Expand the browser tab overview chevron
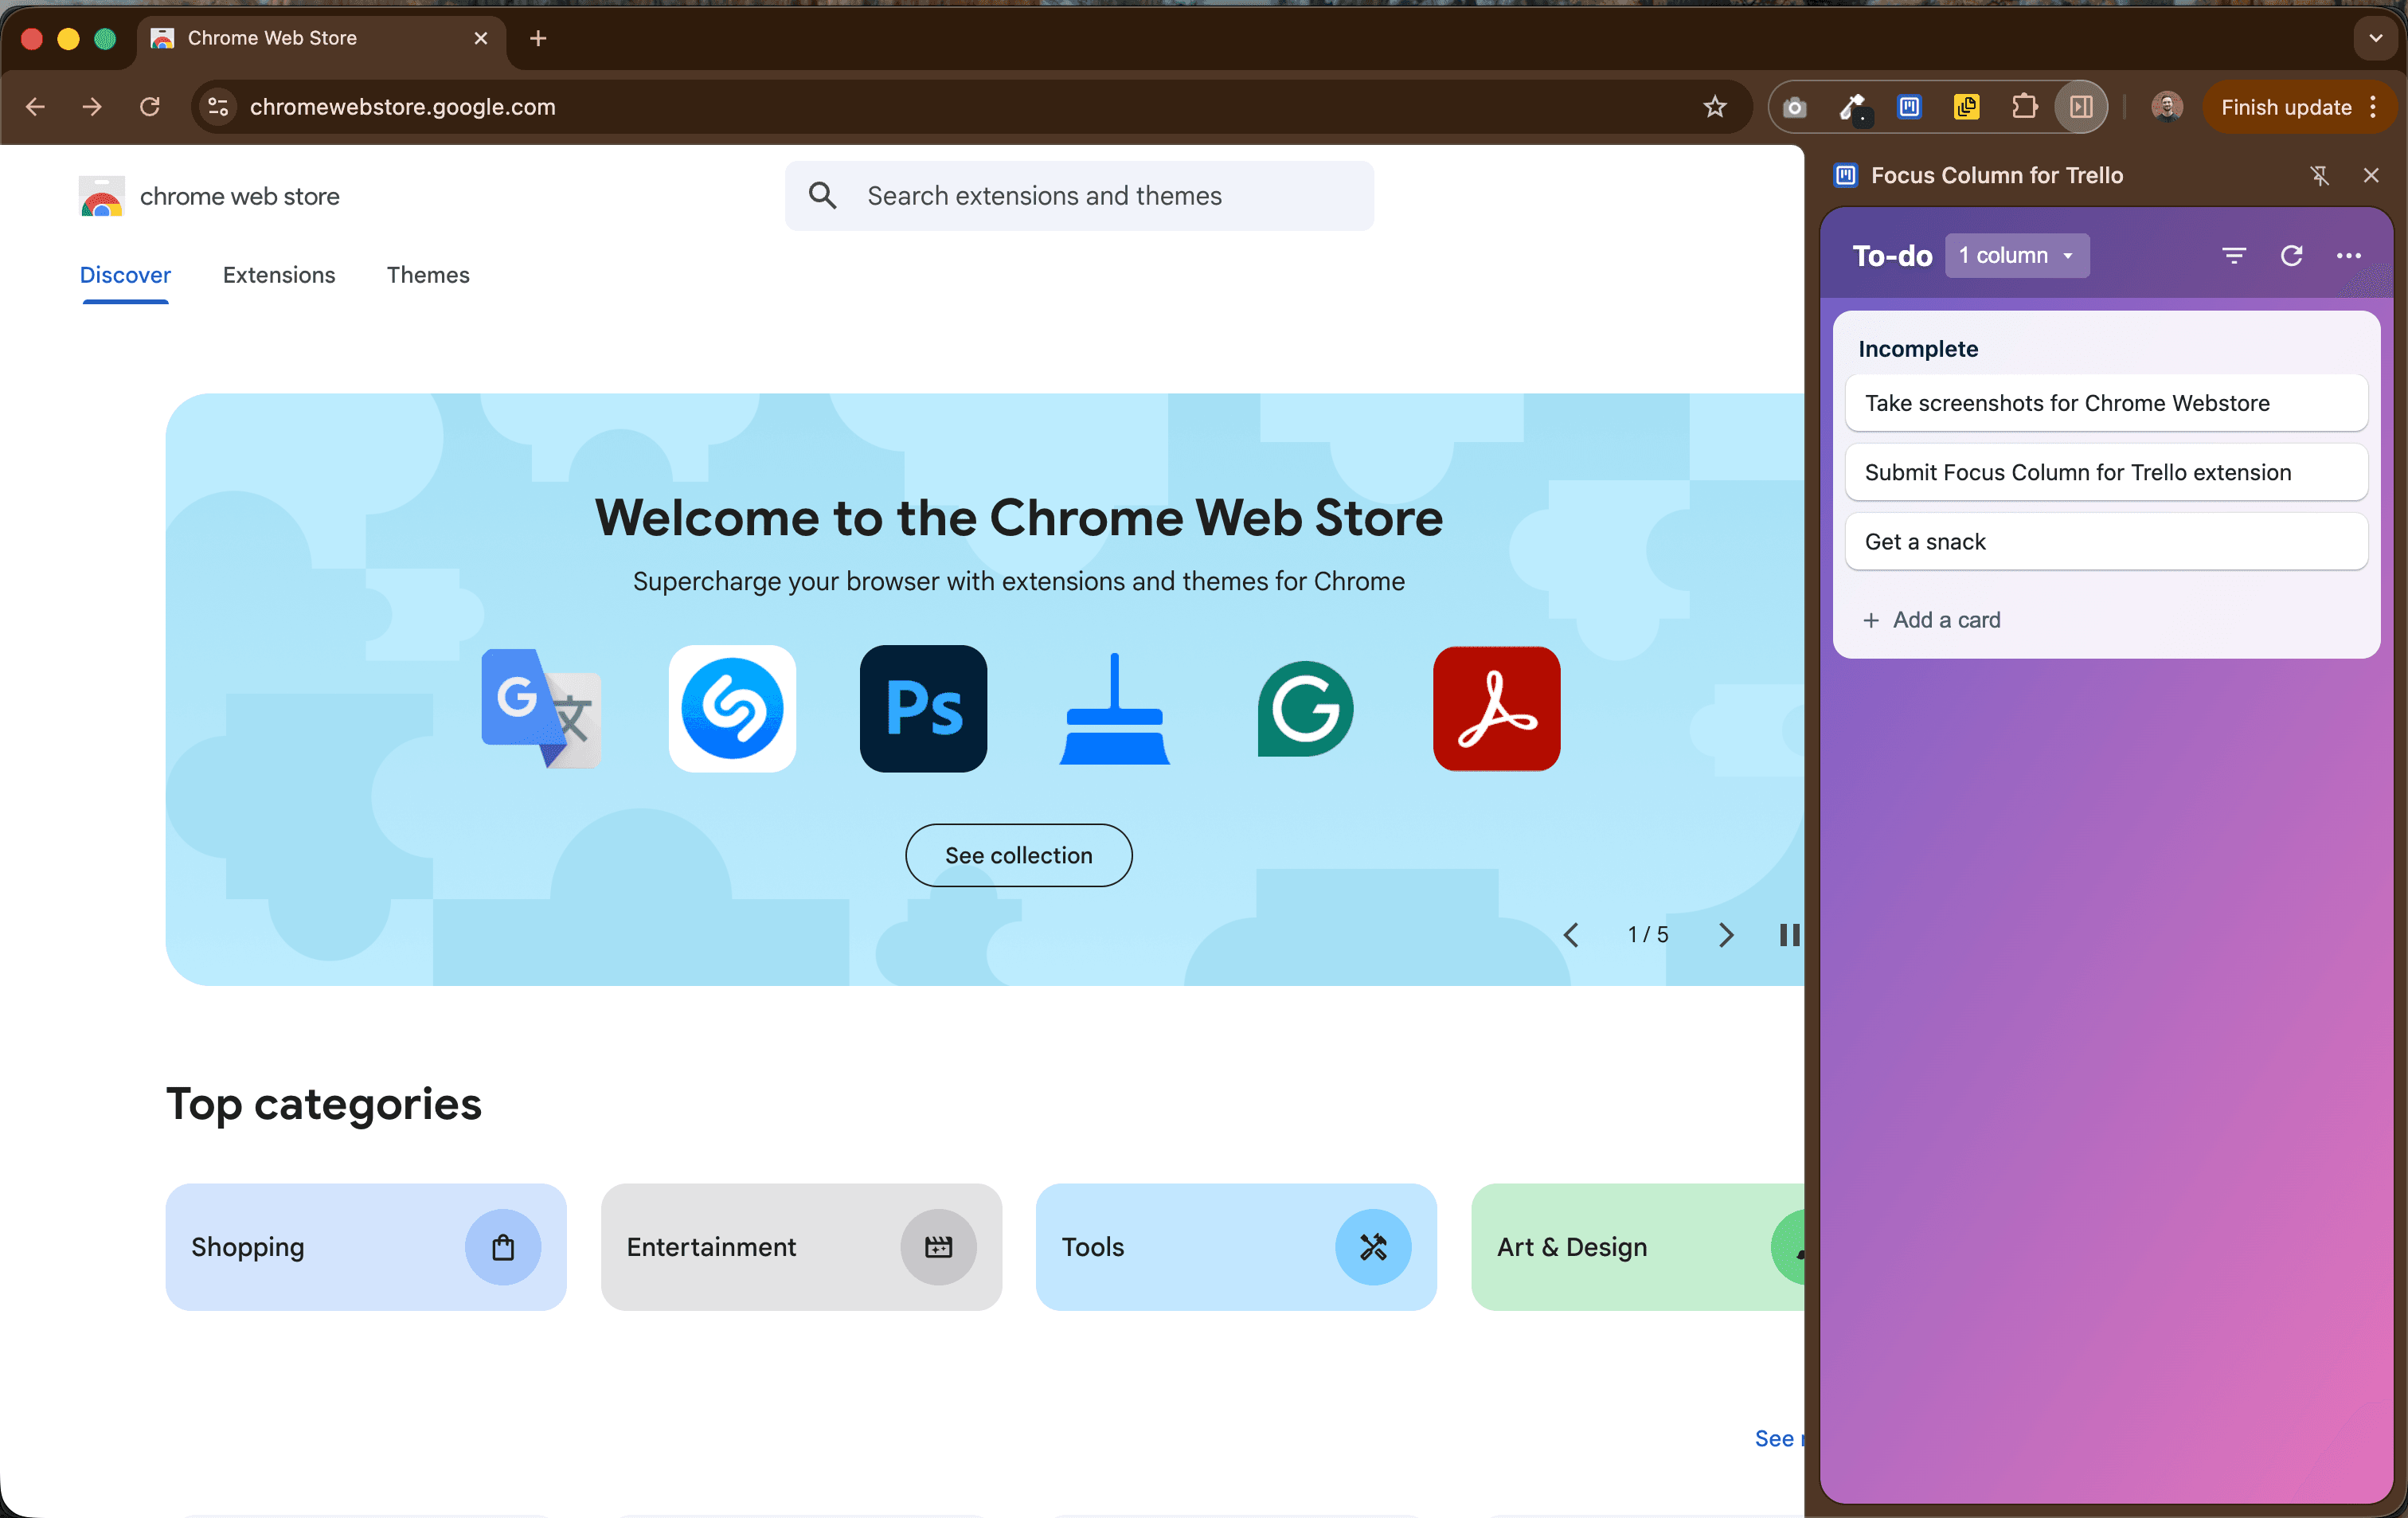 click(x=2375, y=38)
